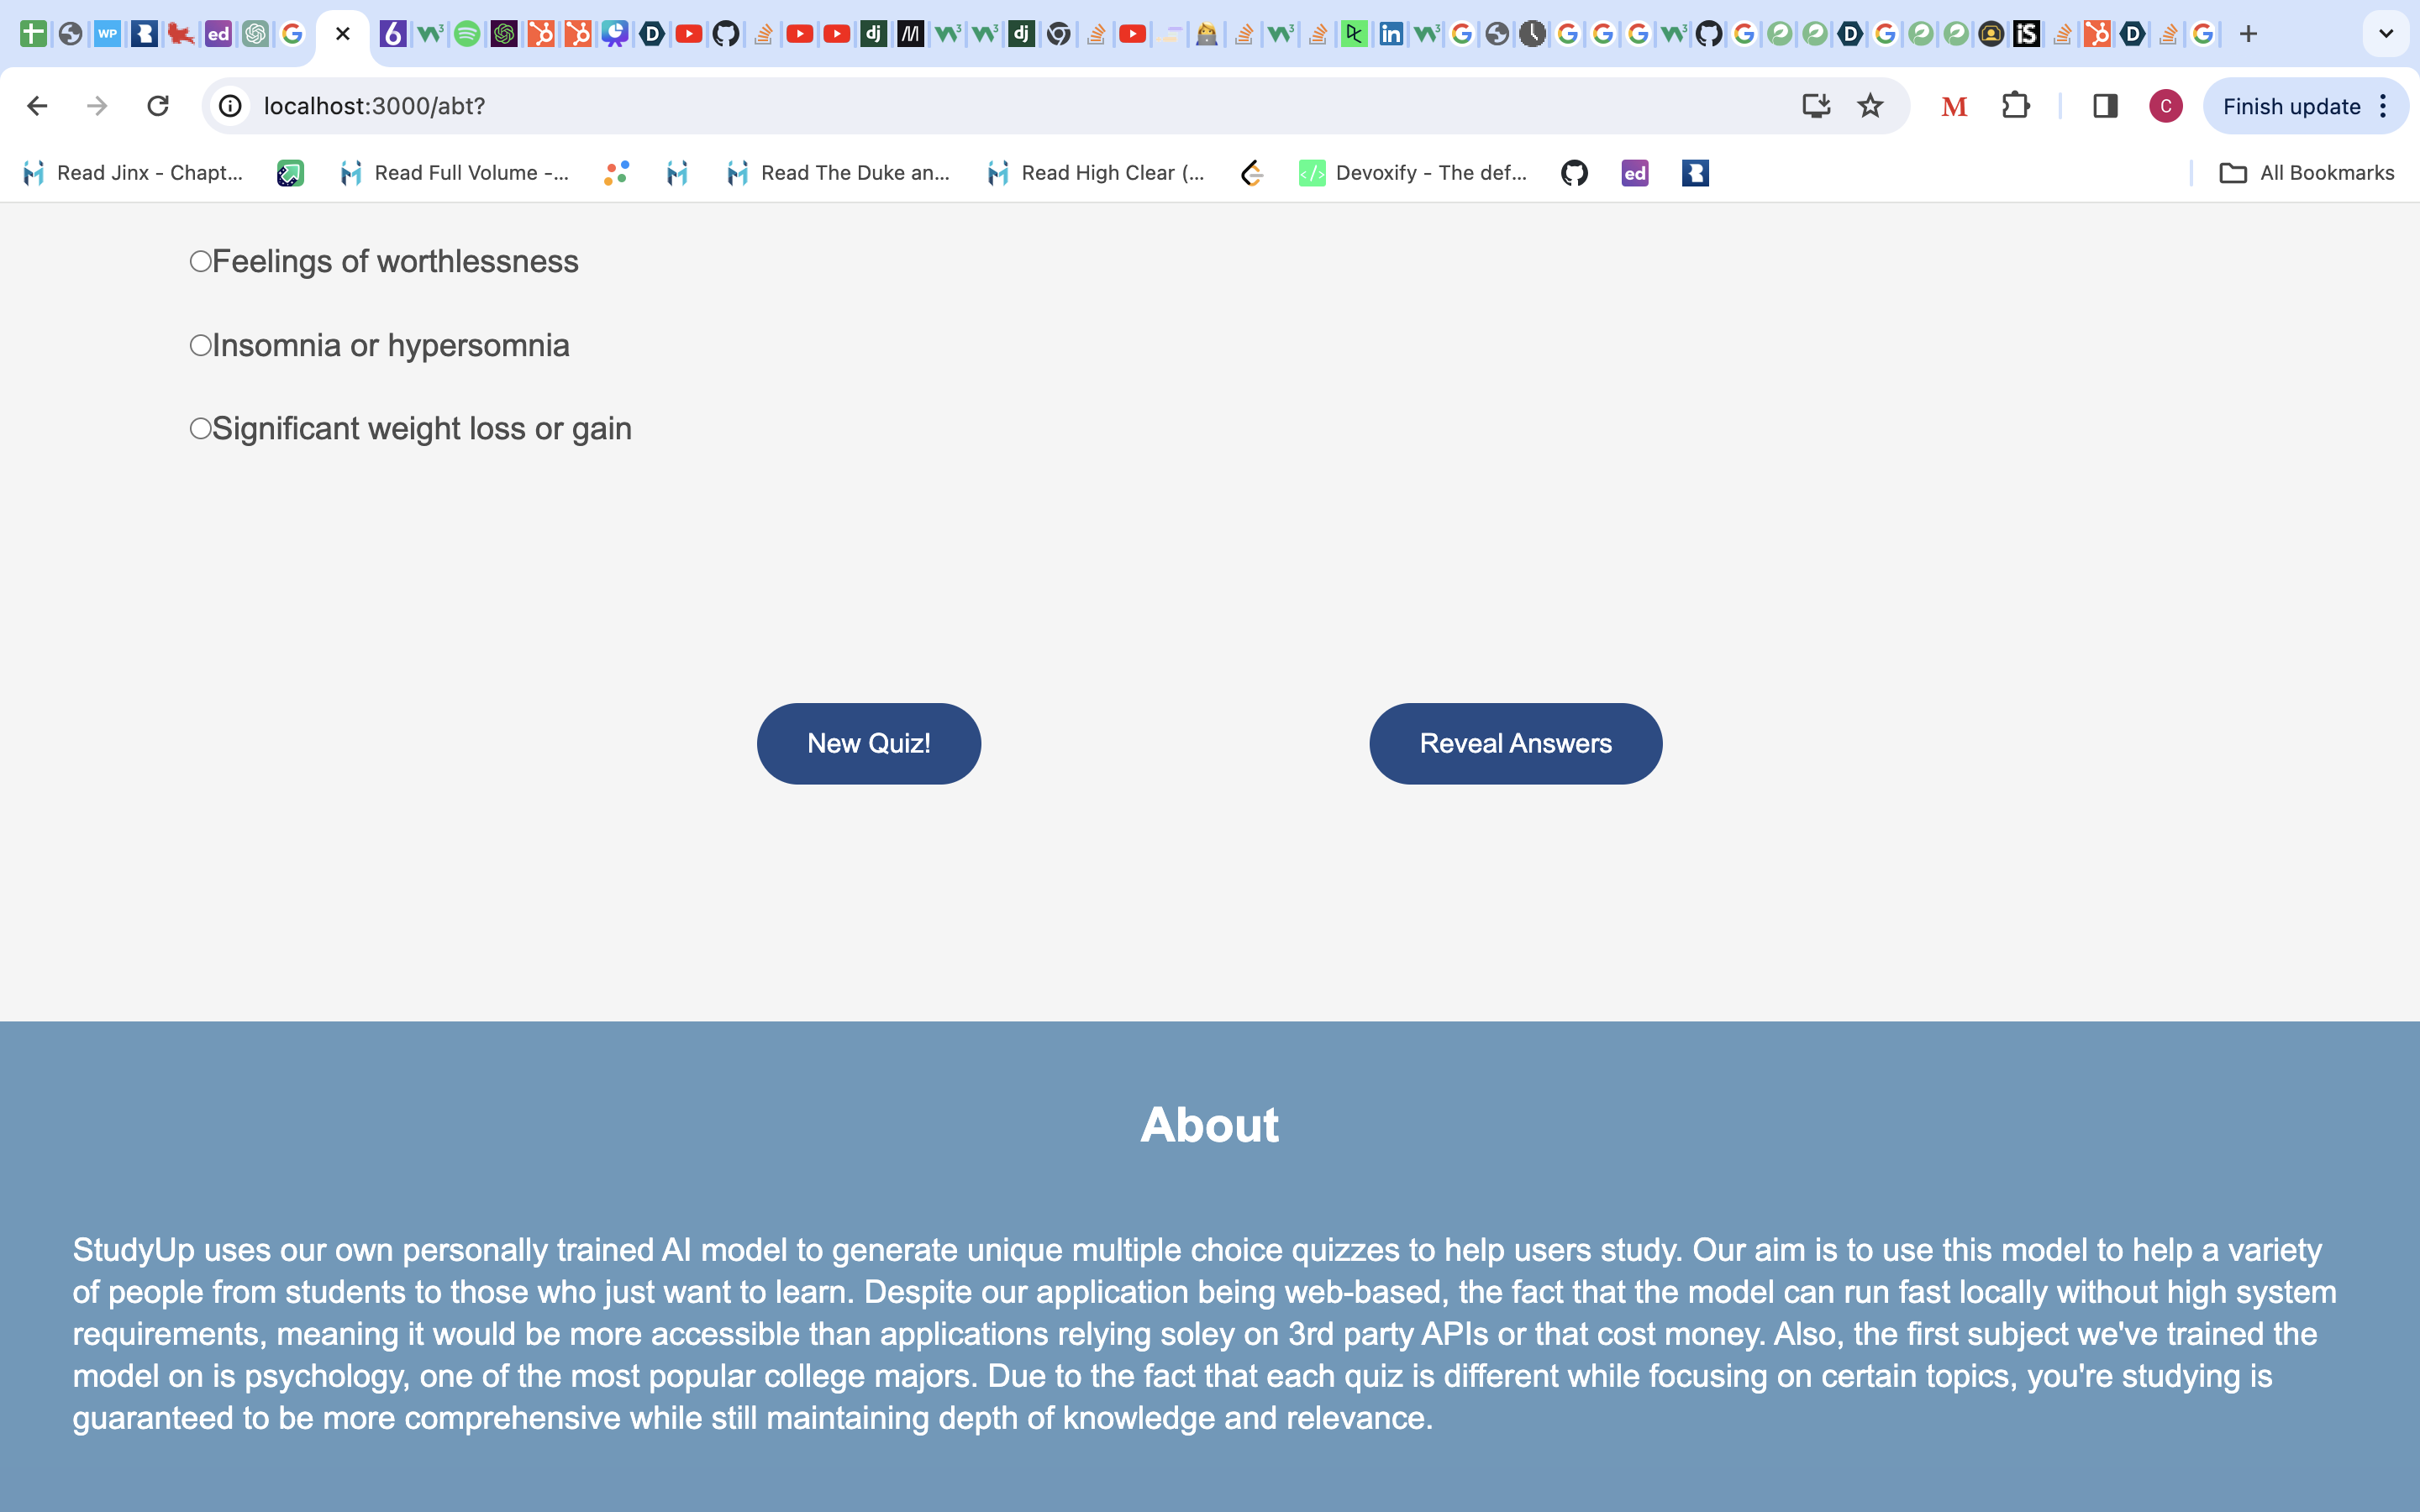Image resolution: width=2420 pixels, height=1512 pixels.
Task: Open the side panel icon
Action: (x=2105, y=106)
